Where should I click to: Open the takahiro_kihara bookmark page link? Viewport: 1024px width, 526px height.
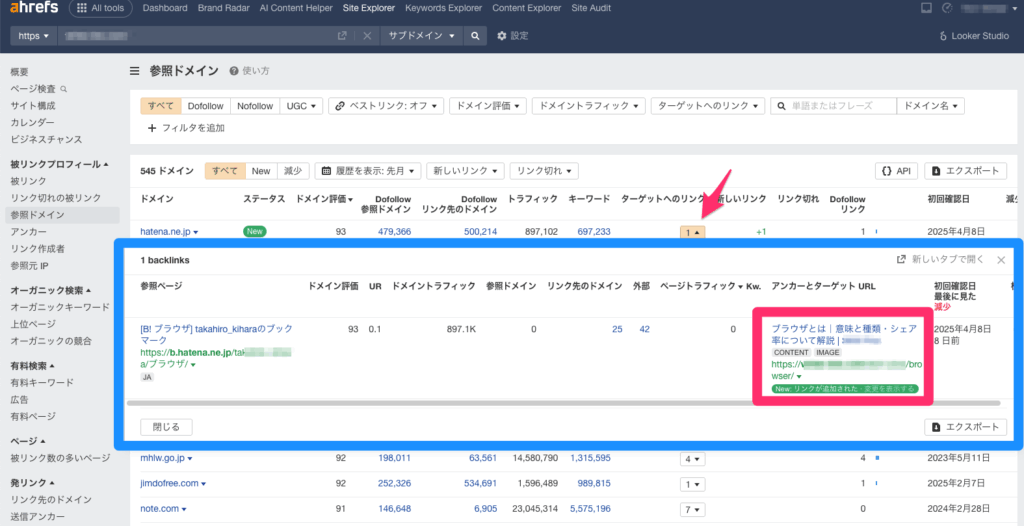(x=216, y=335)
